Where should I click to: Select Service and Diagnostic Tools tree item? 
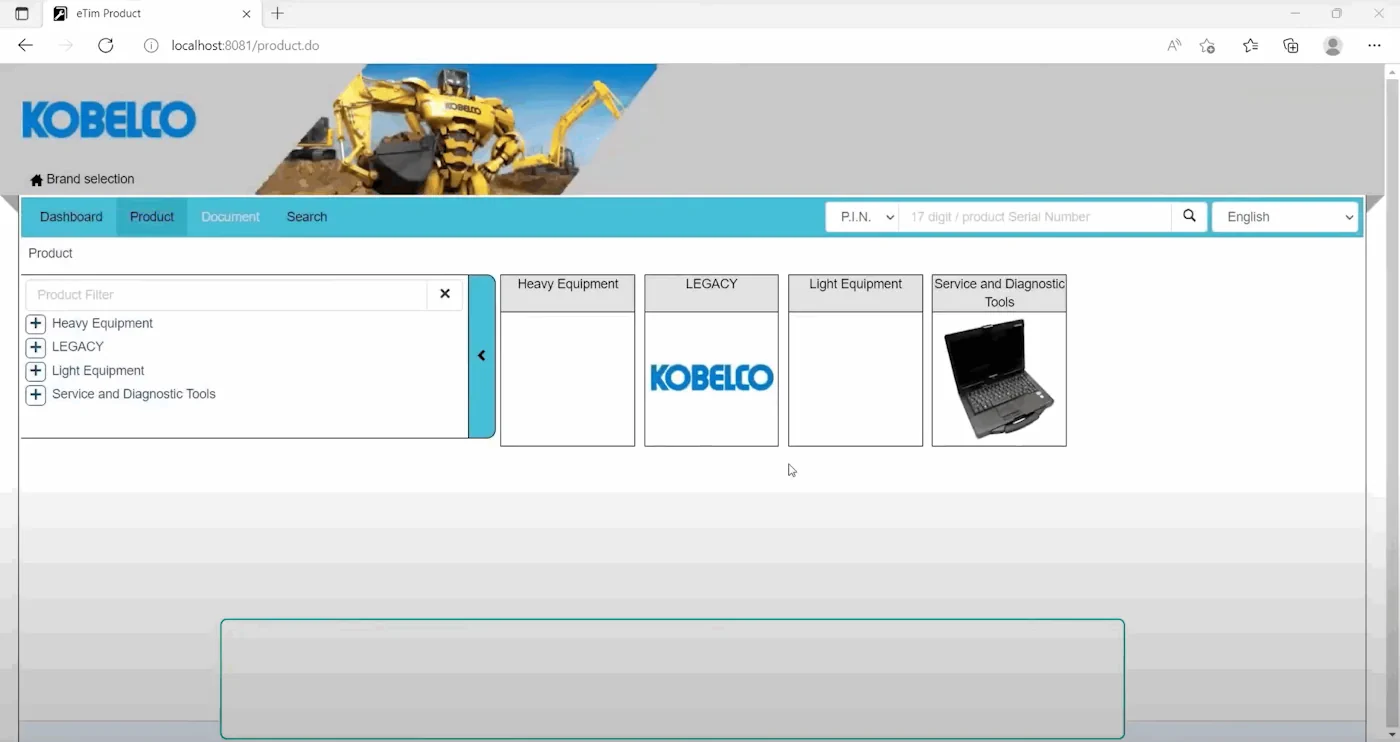point(134,395)
